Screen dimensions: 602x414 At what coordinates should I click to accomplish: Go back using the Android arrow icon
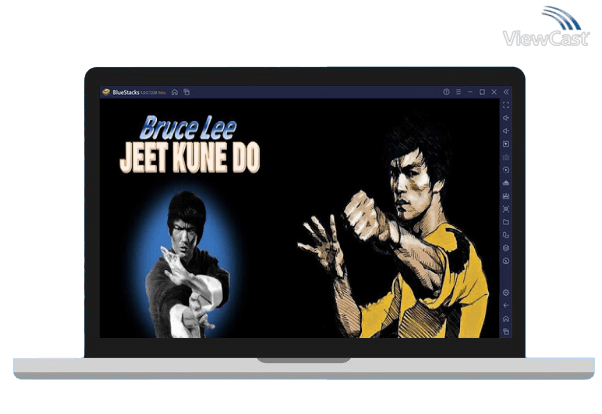pos(506,306)
